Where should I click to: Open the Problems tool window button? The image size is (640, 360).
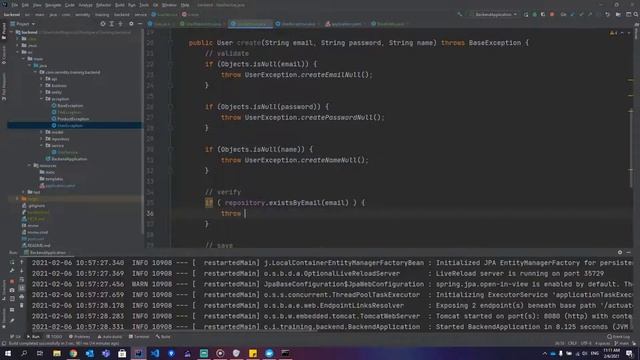point(80,337)
